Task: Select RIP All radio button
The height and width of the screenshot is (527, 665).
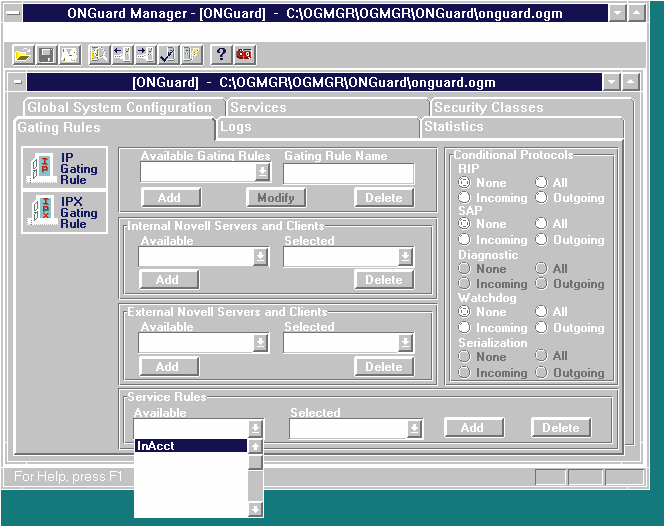Action: point(541,182)
